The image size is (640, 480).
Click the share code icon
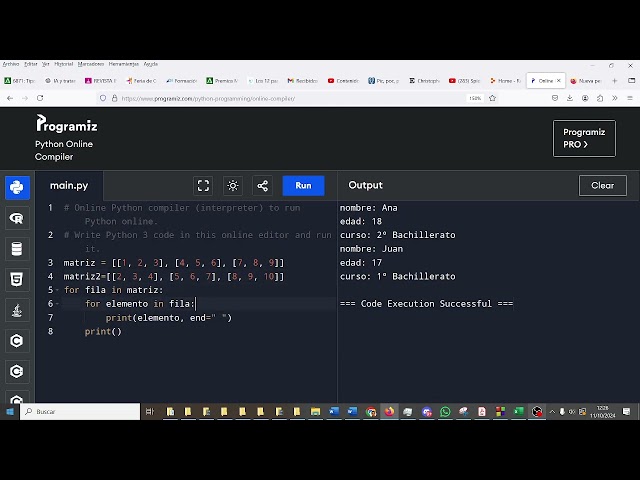pyautogui.click(x=262, y=186)
